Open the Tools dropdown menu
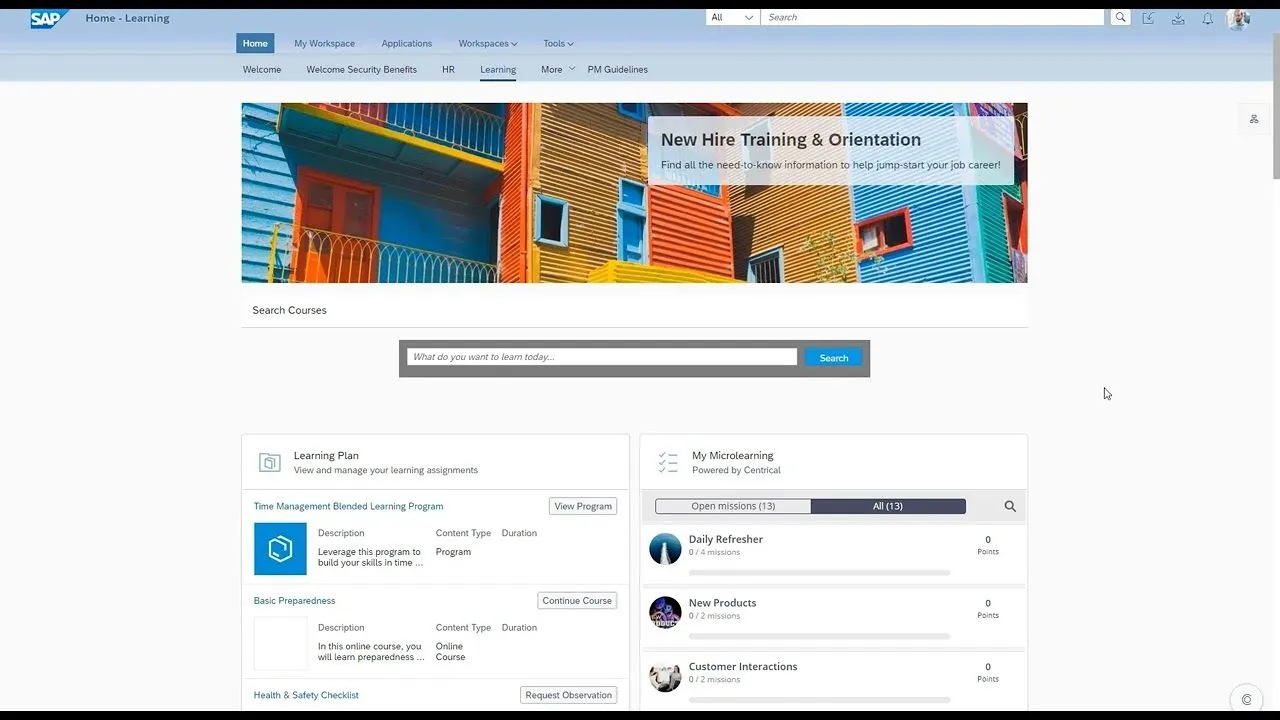The height and width of the screenshot is (720, 1280). click(558, 44)
